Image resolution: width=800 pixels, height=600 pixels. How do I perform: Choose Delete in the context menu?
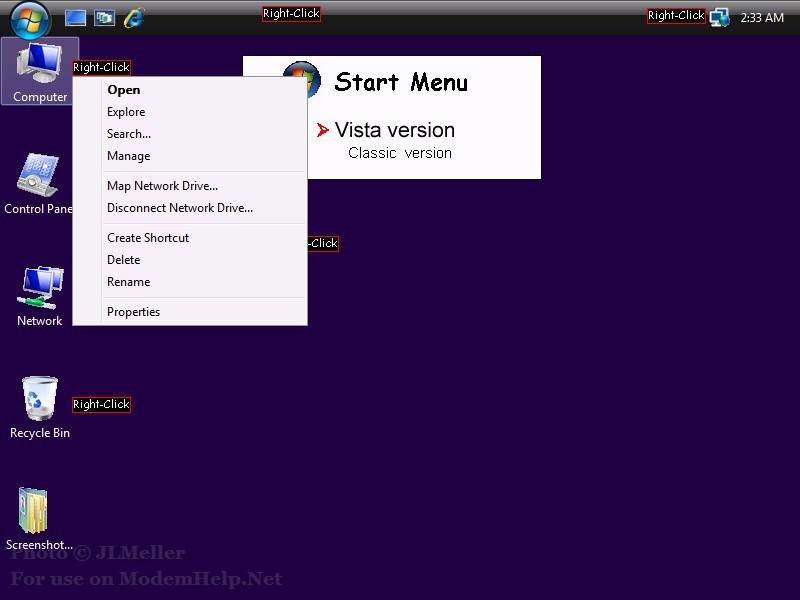190,260
